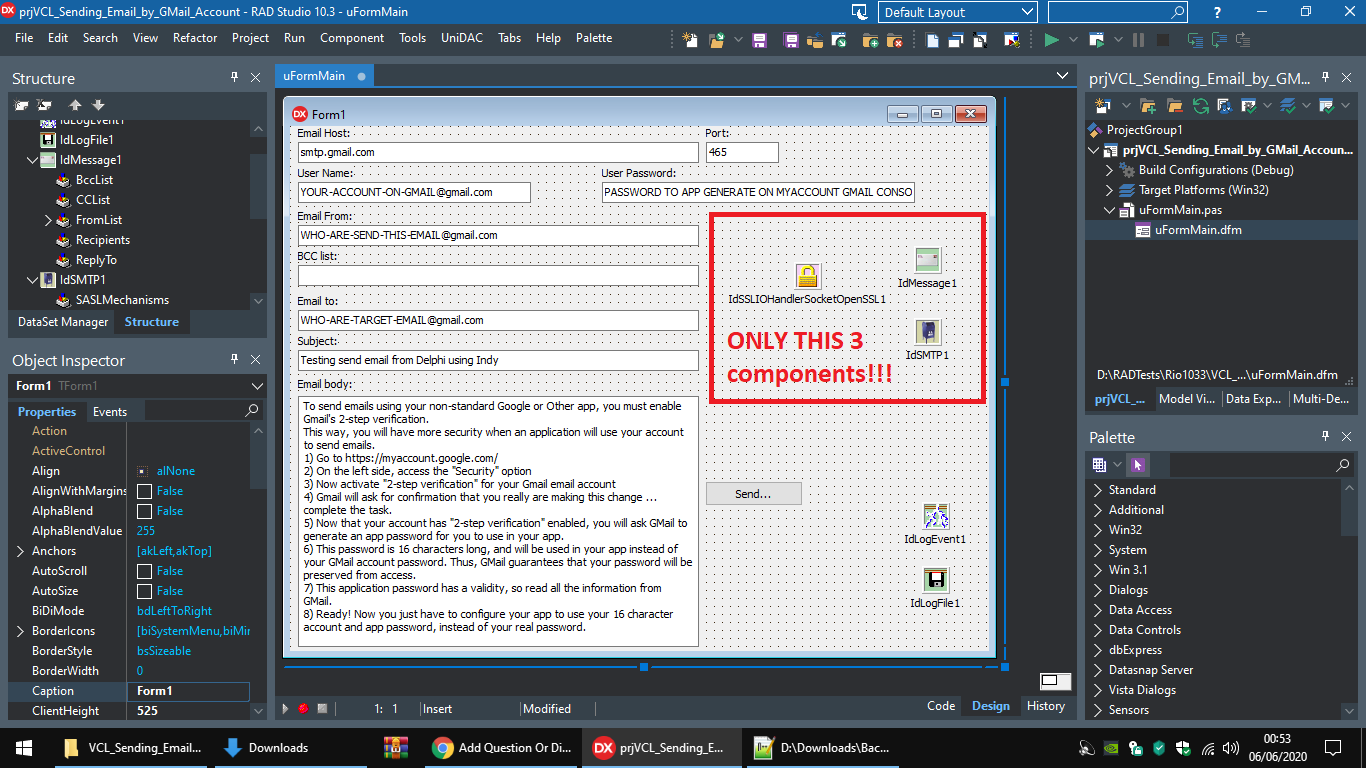
Task: Select uFormMain.dfm in project tree
Action: coord(1198,230)
